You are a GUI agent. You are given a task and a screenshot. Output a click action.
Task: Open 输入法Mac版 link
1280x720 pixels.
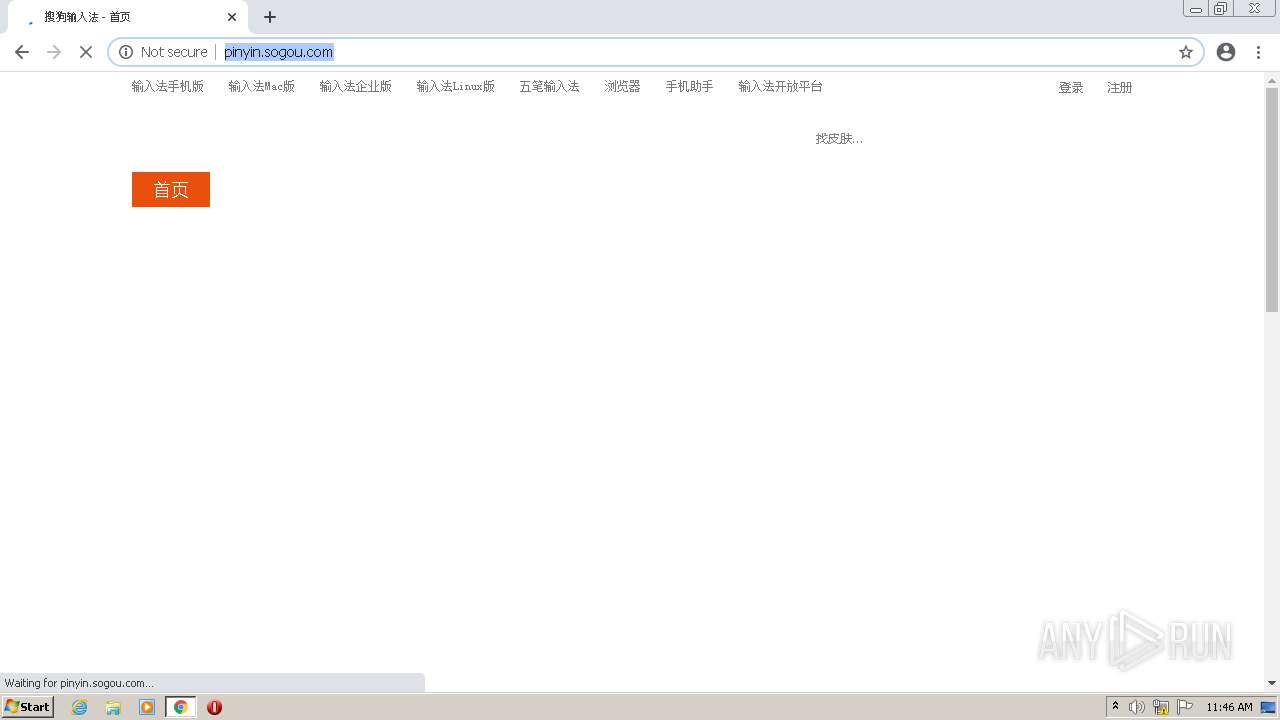pyautogui.click(x=261, y=87)
